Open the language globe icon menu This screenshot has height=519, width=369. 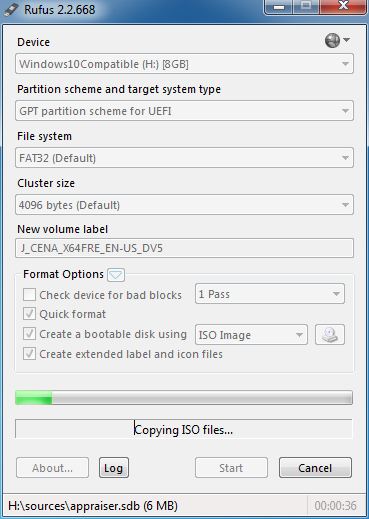(337, 40)
